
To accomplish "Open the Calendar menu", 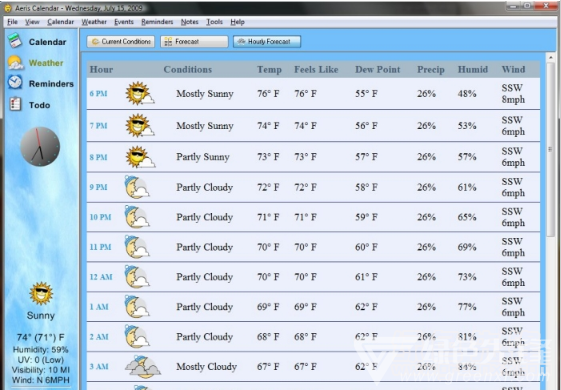I will 60,22.
